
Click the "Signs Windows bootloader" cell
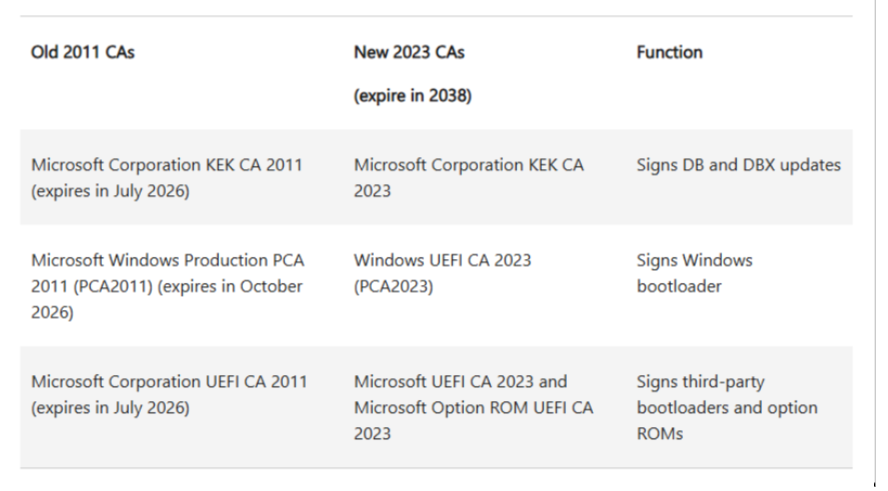point(694,273)
